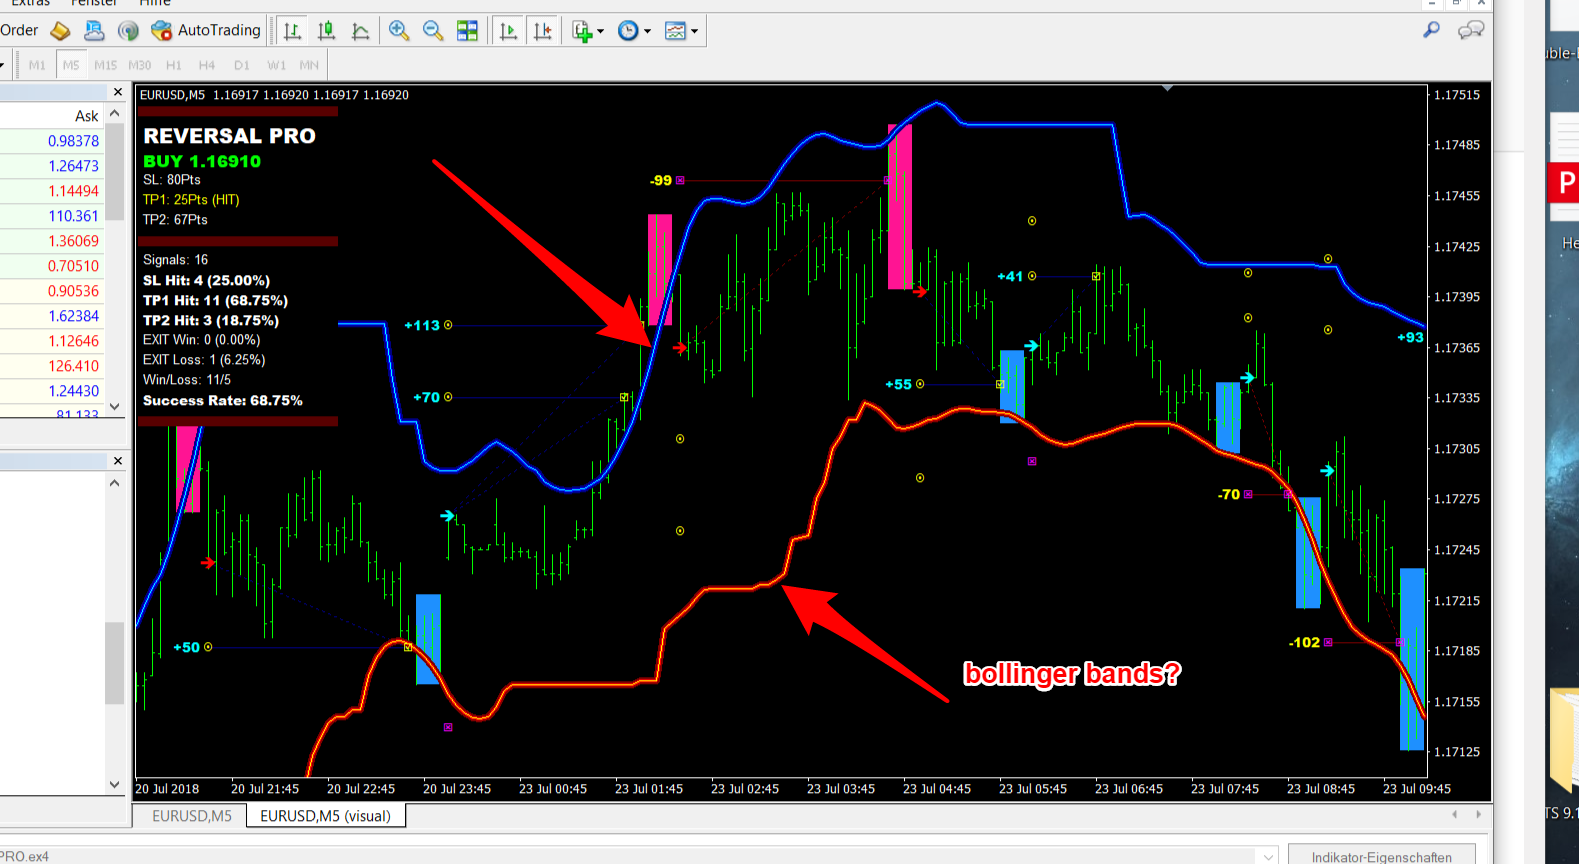Tile chart windows with the grid icon
This screenshot has width=1579, height=864.
pyautogui.click(x=467, y=31)
